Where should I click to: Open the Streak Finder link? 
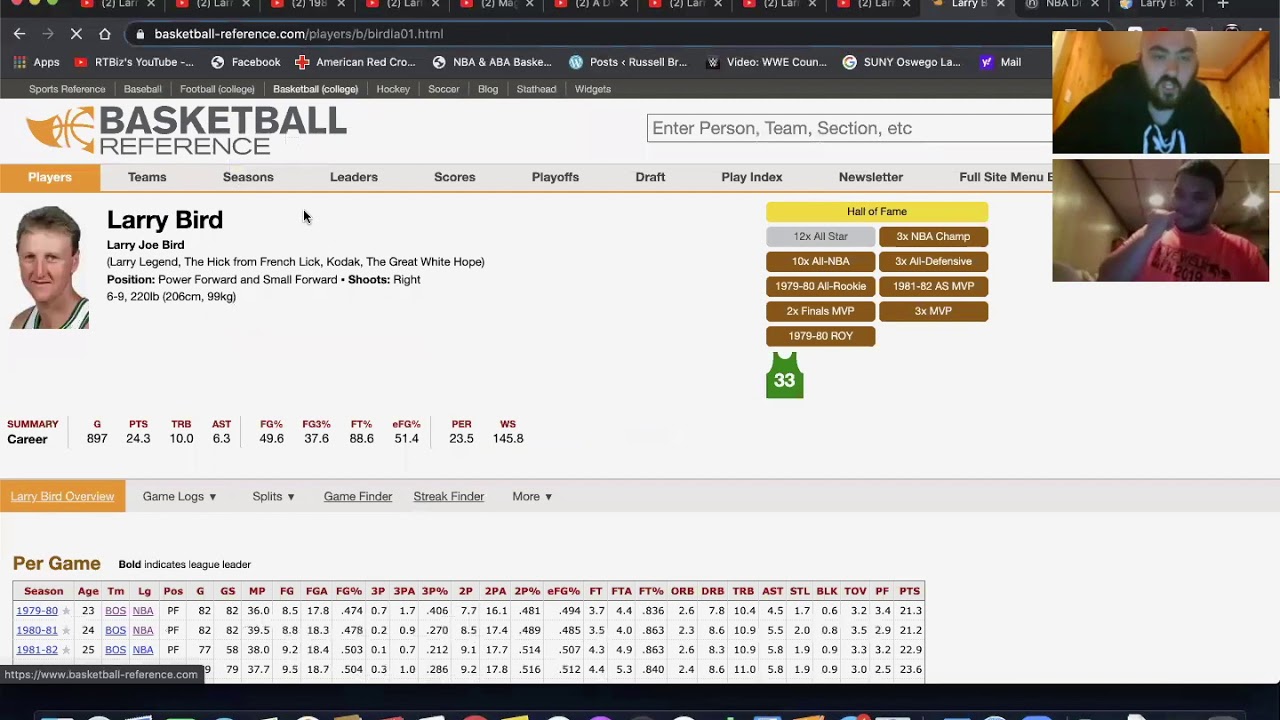pos(449,496)
